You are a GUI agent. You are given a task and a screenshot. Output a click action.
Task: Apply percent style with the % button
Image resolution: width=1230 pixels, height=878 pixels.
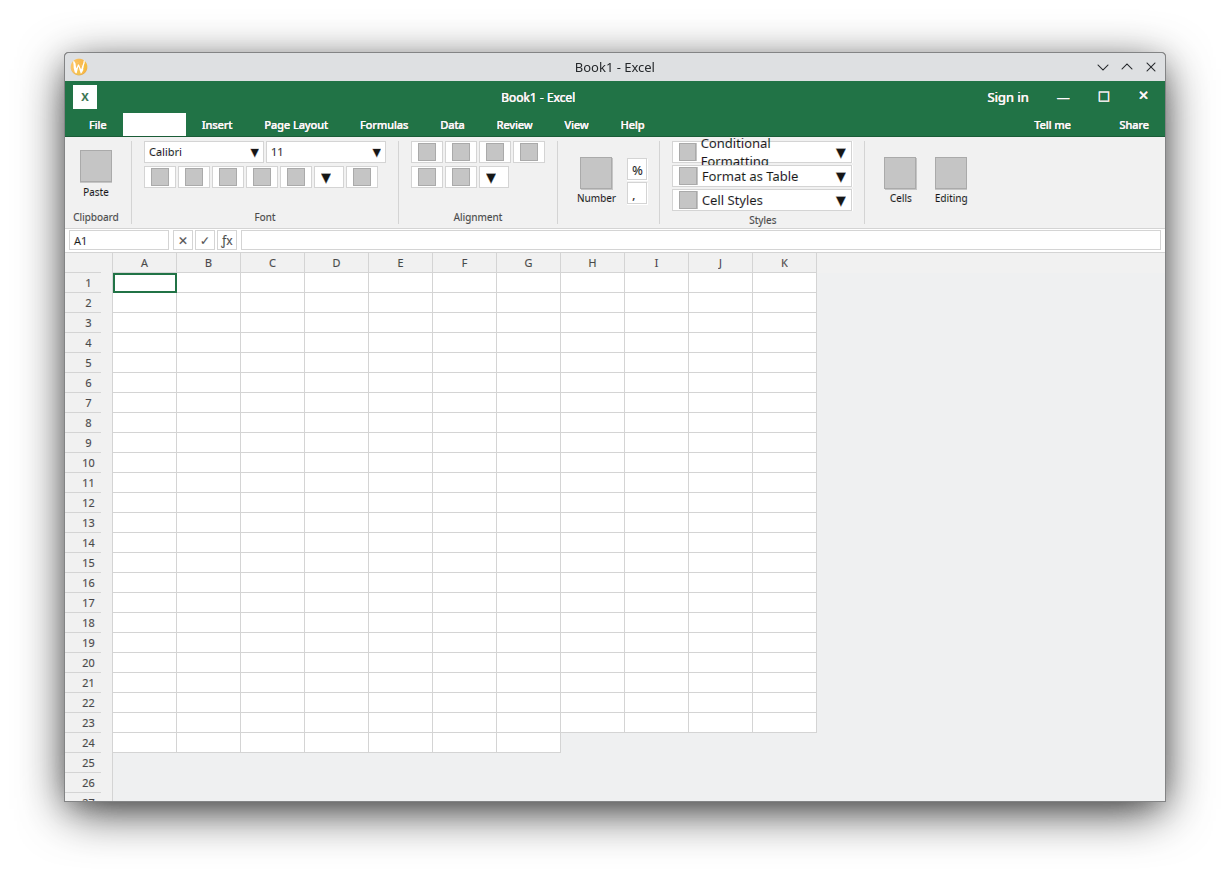[x=637, y=170]
